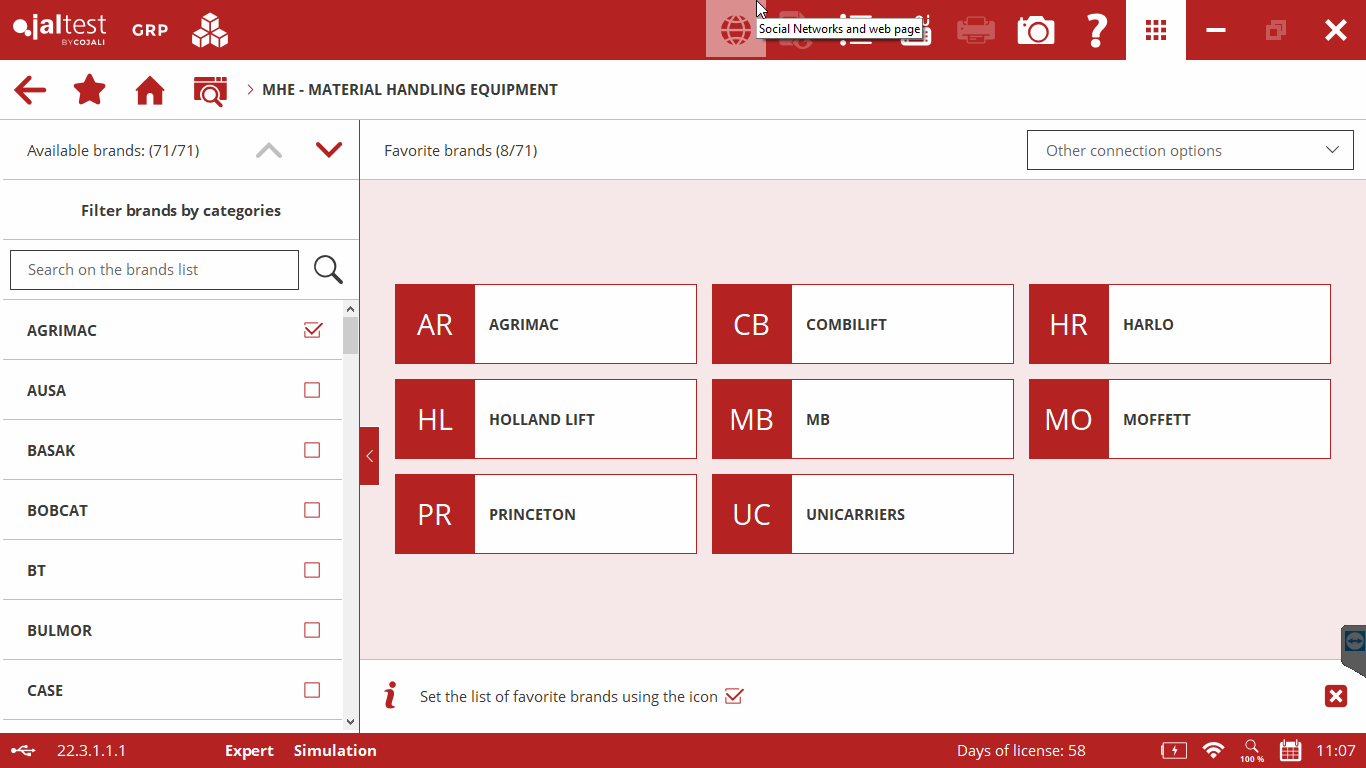Click the 11:07 clock in status bar
Screen dimensions: 1366x768
point(1336,750)
